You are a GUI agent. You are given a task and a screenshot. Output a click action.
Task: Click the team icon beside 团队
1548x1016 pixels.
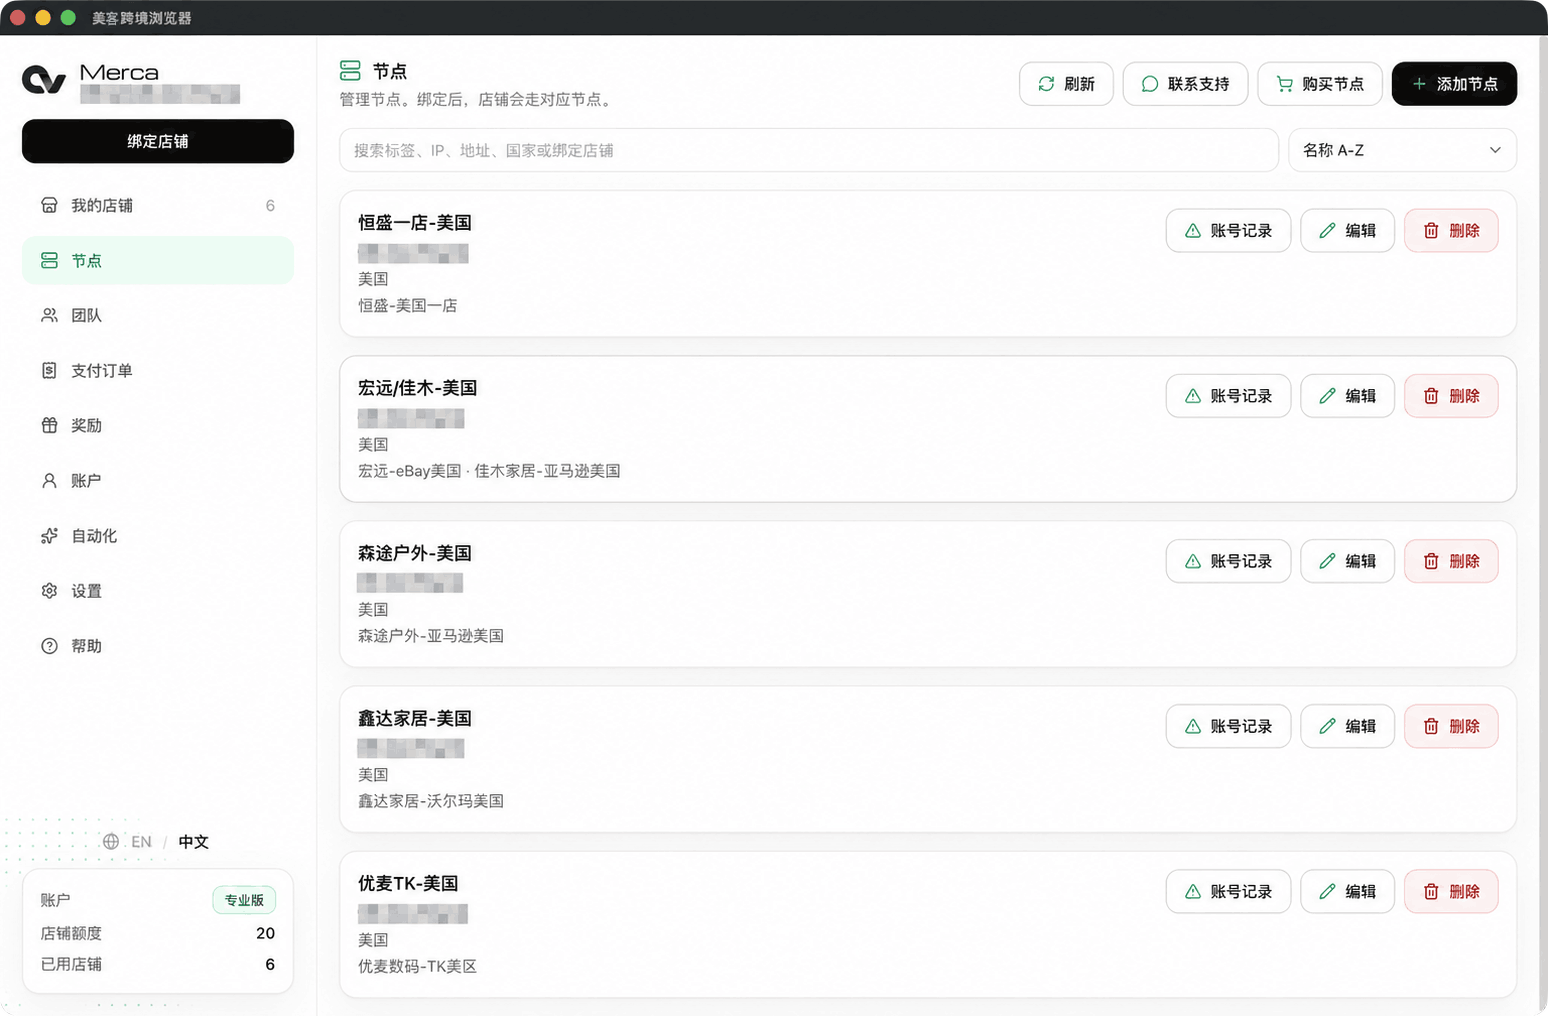tap(49, 315)
